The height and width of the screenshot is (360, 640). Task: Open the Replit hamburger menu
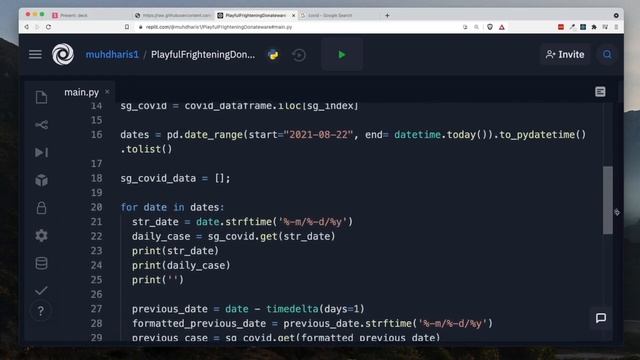pos(35,54)
